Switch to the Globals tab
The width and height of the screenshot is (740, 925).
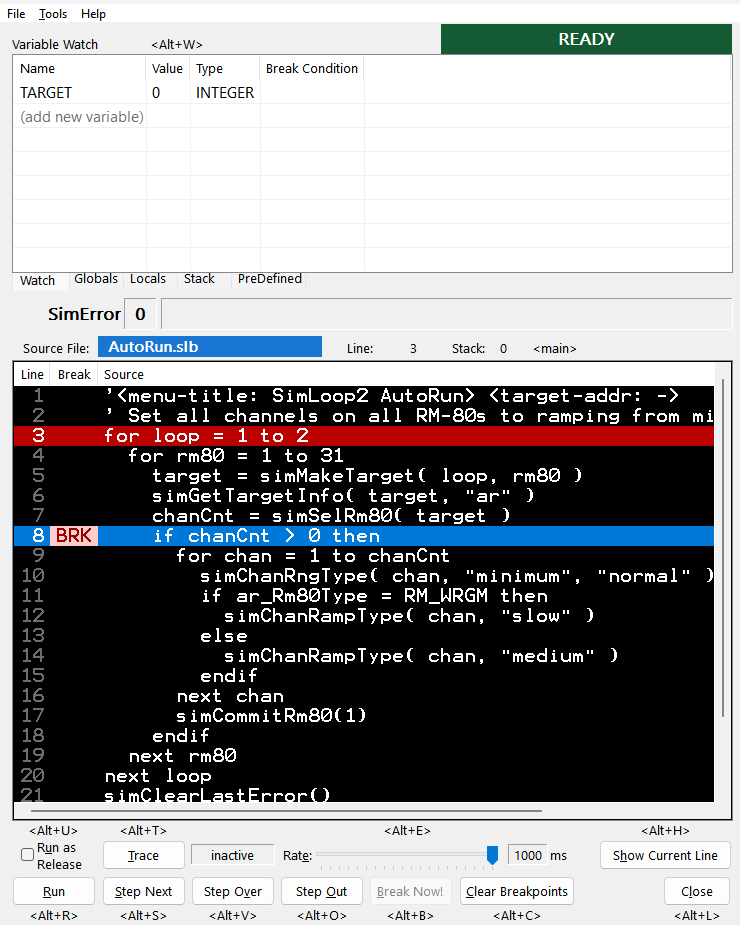(96, 279)
